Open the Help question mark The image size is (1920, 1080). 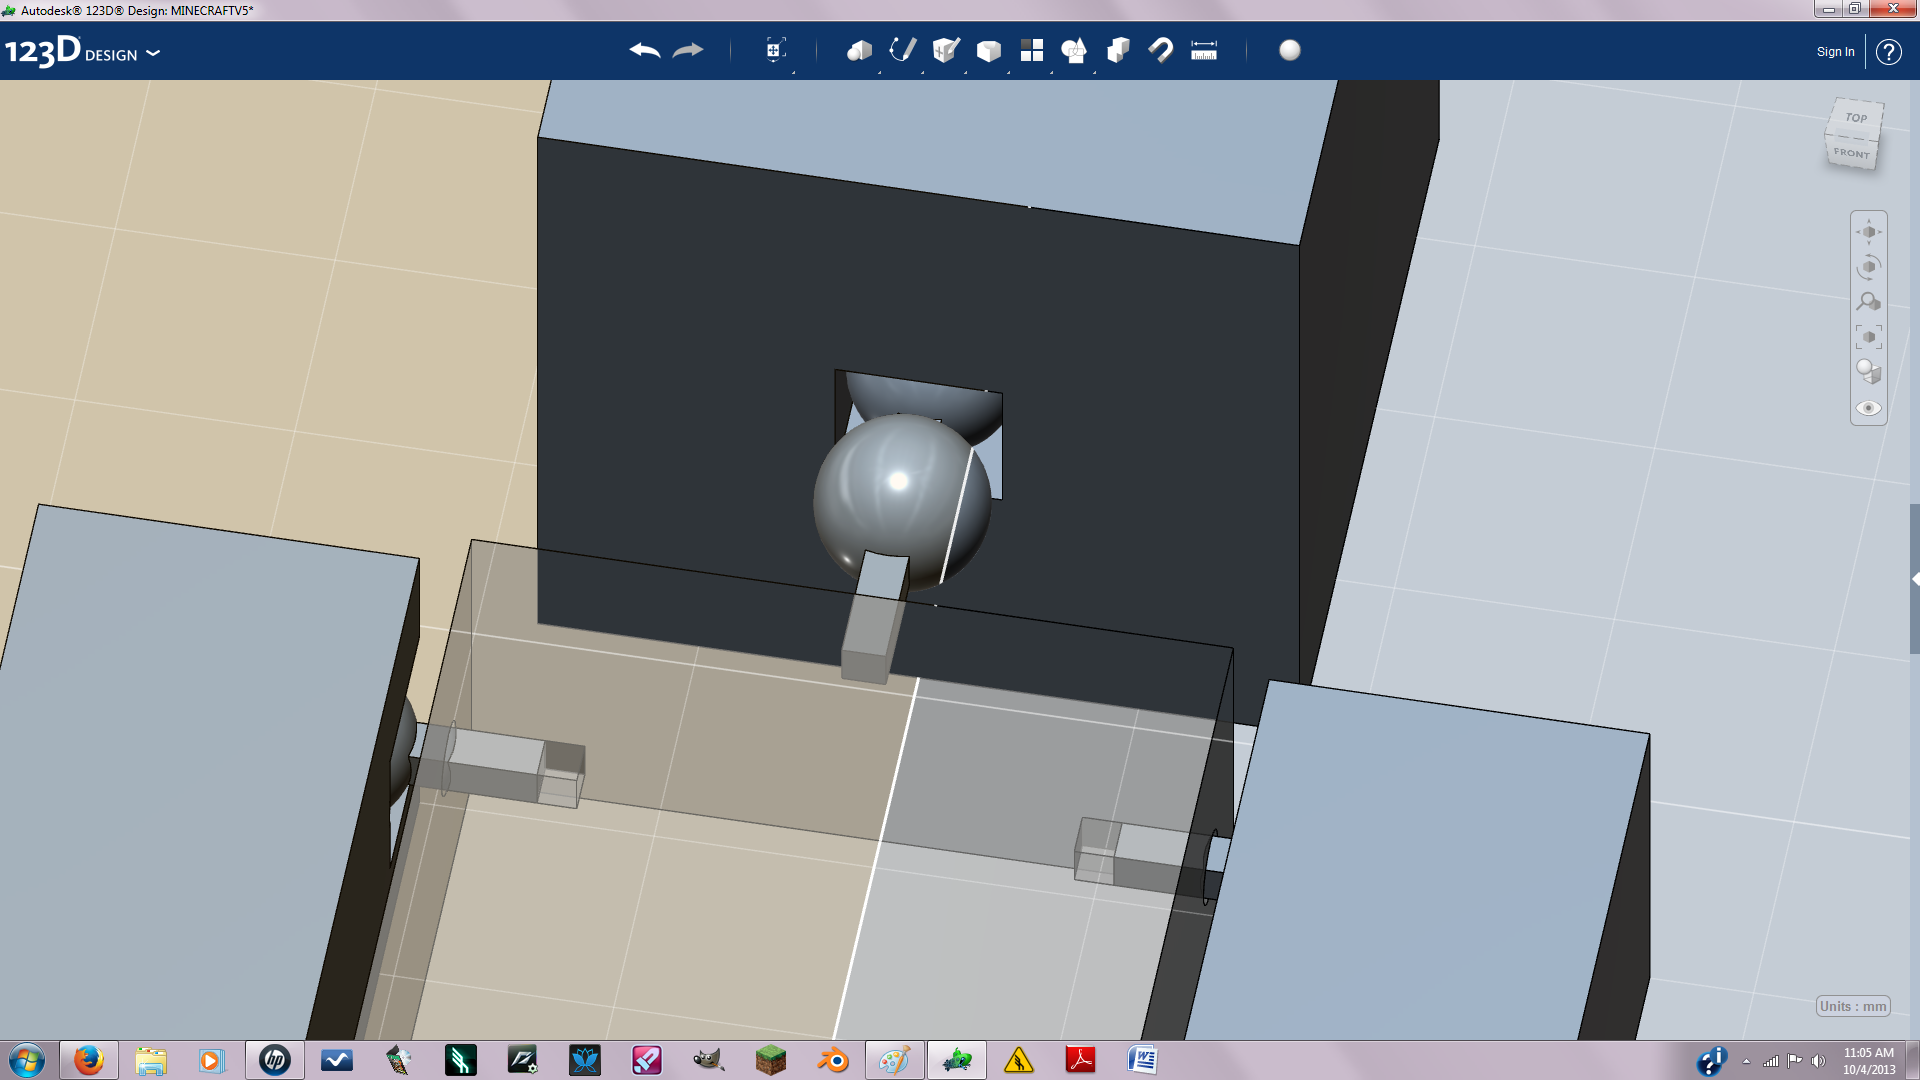(1888, 52)
